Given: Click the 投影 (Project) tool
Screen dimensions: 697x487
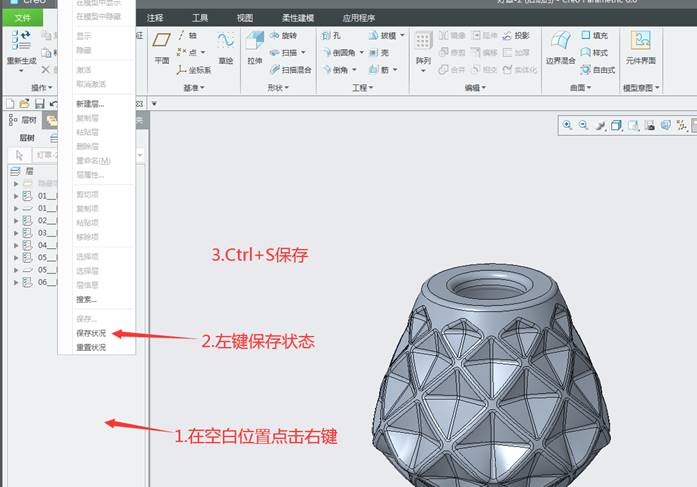Looking at the screenshot, I should (x=516, y=35).
